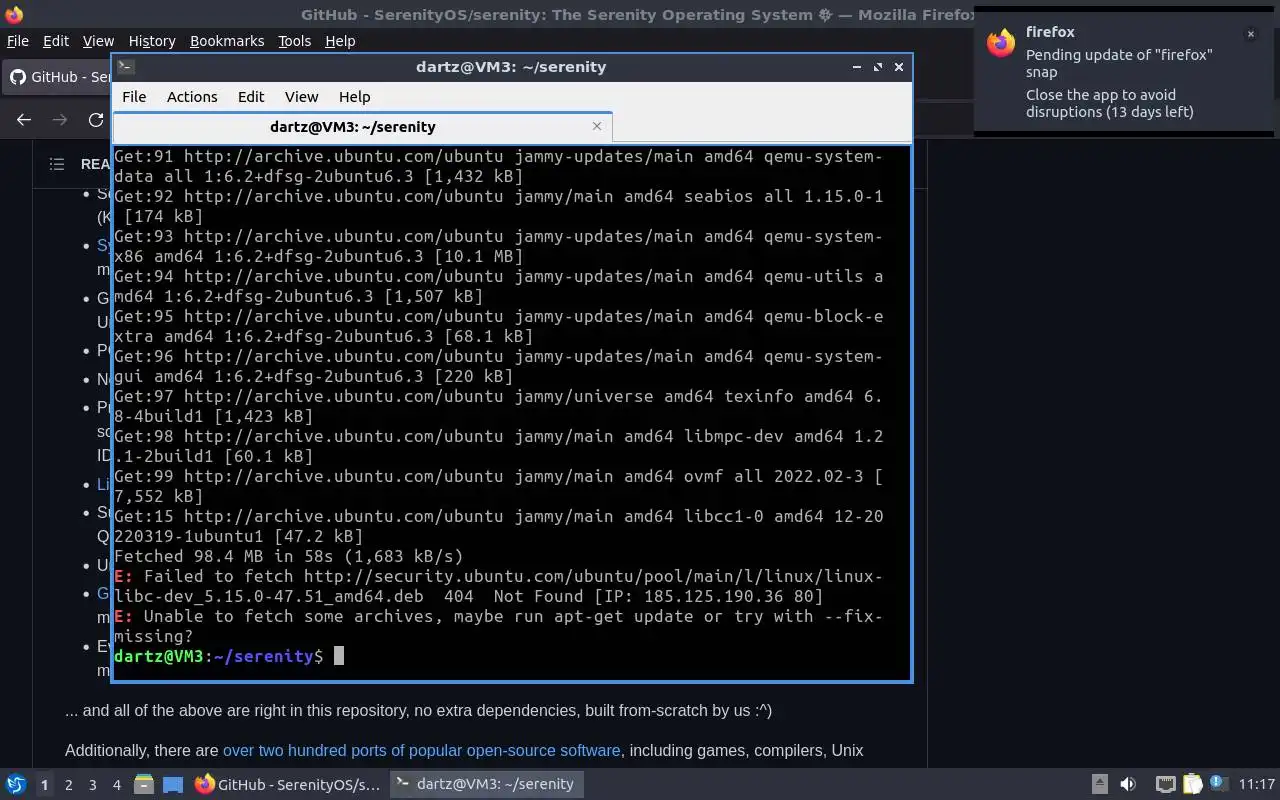Screen dimensions: 1280x800
Task: Launch file manager from taskbar quick launch
Action: point(143,784)
